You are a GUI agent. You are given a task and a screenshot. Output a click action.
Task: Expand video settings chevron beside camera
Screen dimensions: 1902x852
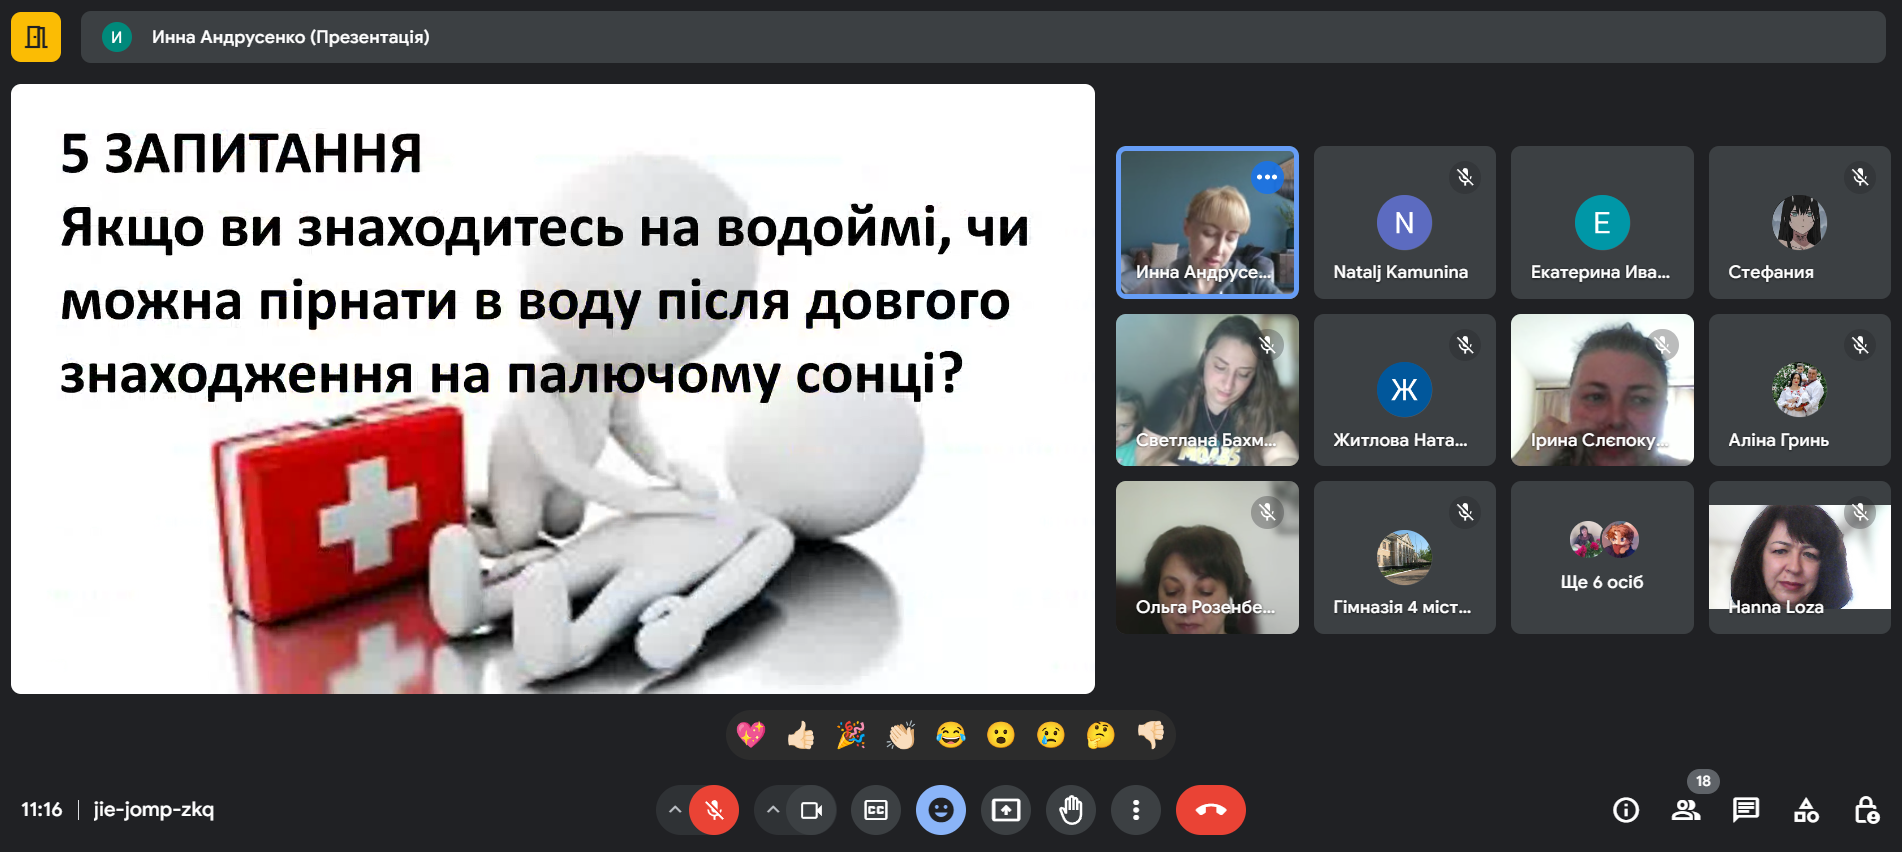[772, 810]
